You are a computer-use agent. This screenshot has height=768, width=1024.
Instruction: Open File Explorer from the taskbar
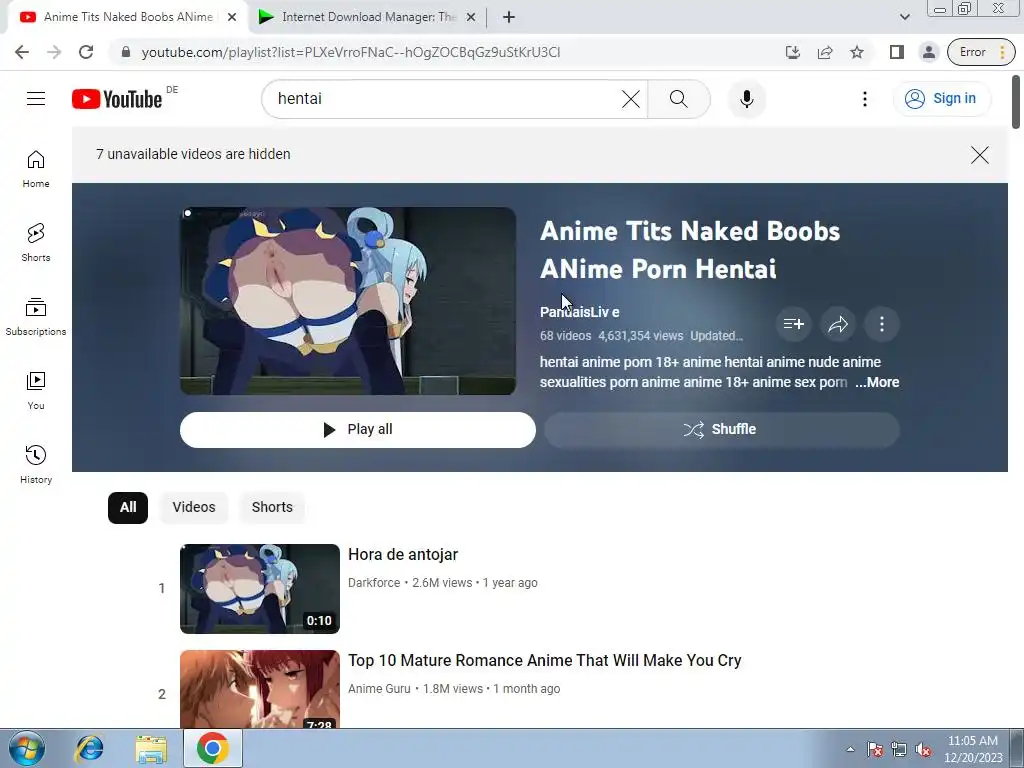[151, 749]
